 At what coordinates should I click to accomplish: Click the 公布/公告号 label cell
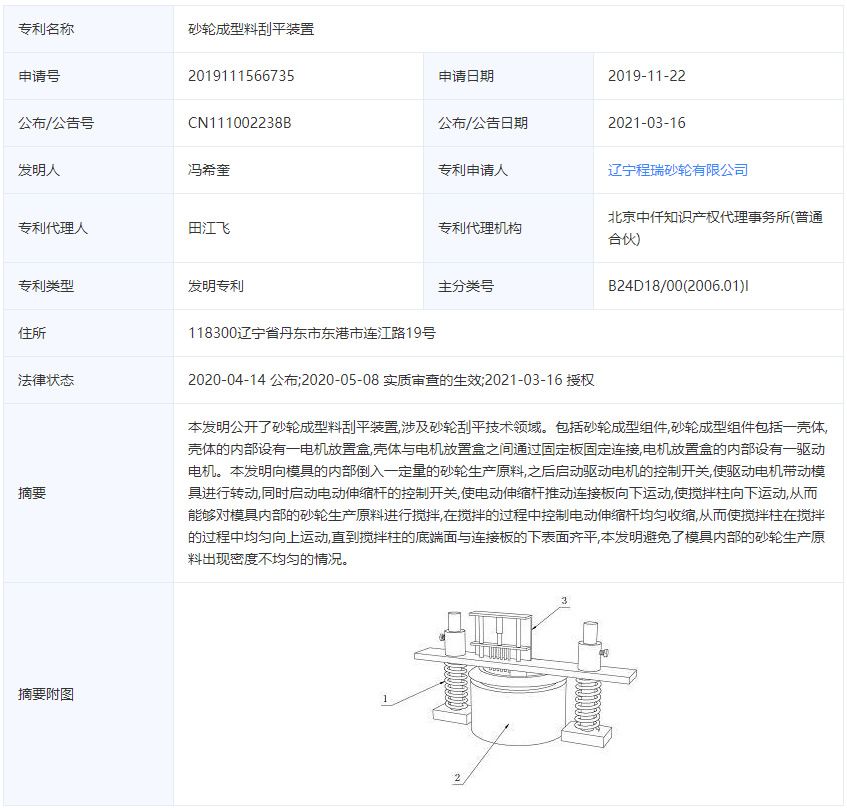[x=89, y=123]
